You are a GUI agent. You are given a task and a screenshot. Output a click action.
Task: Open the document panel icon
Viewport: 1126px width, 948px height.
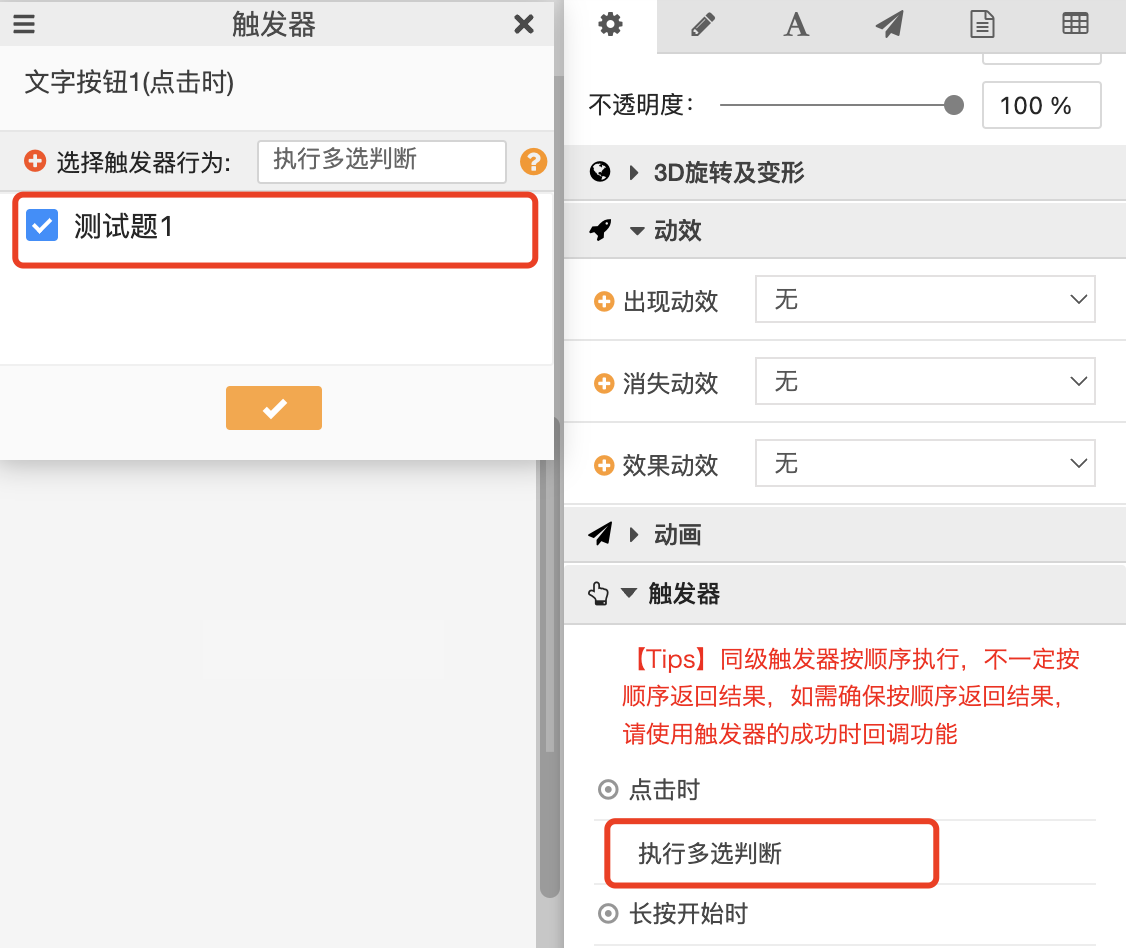[x=981, y=24]
